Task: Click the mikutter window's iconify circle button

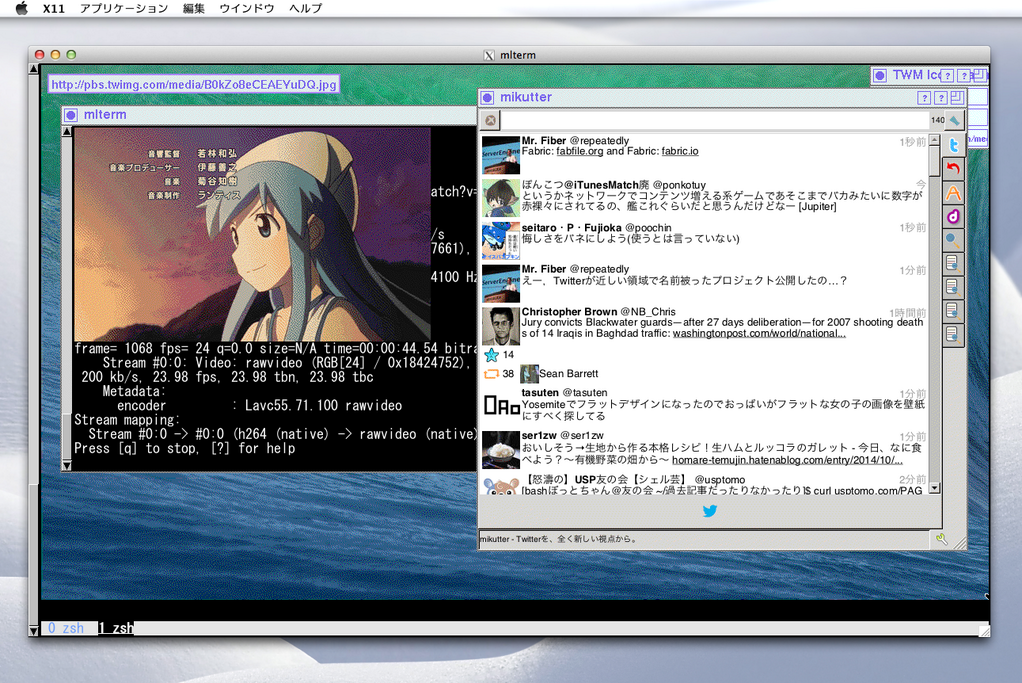Action: coord(488,97)
